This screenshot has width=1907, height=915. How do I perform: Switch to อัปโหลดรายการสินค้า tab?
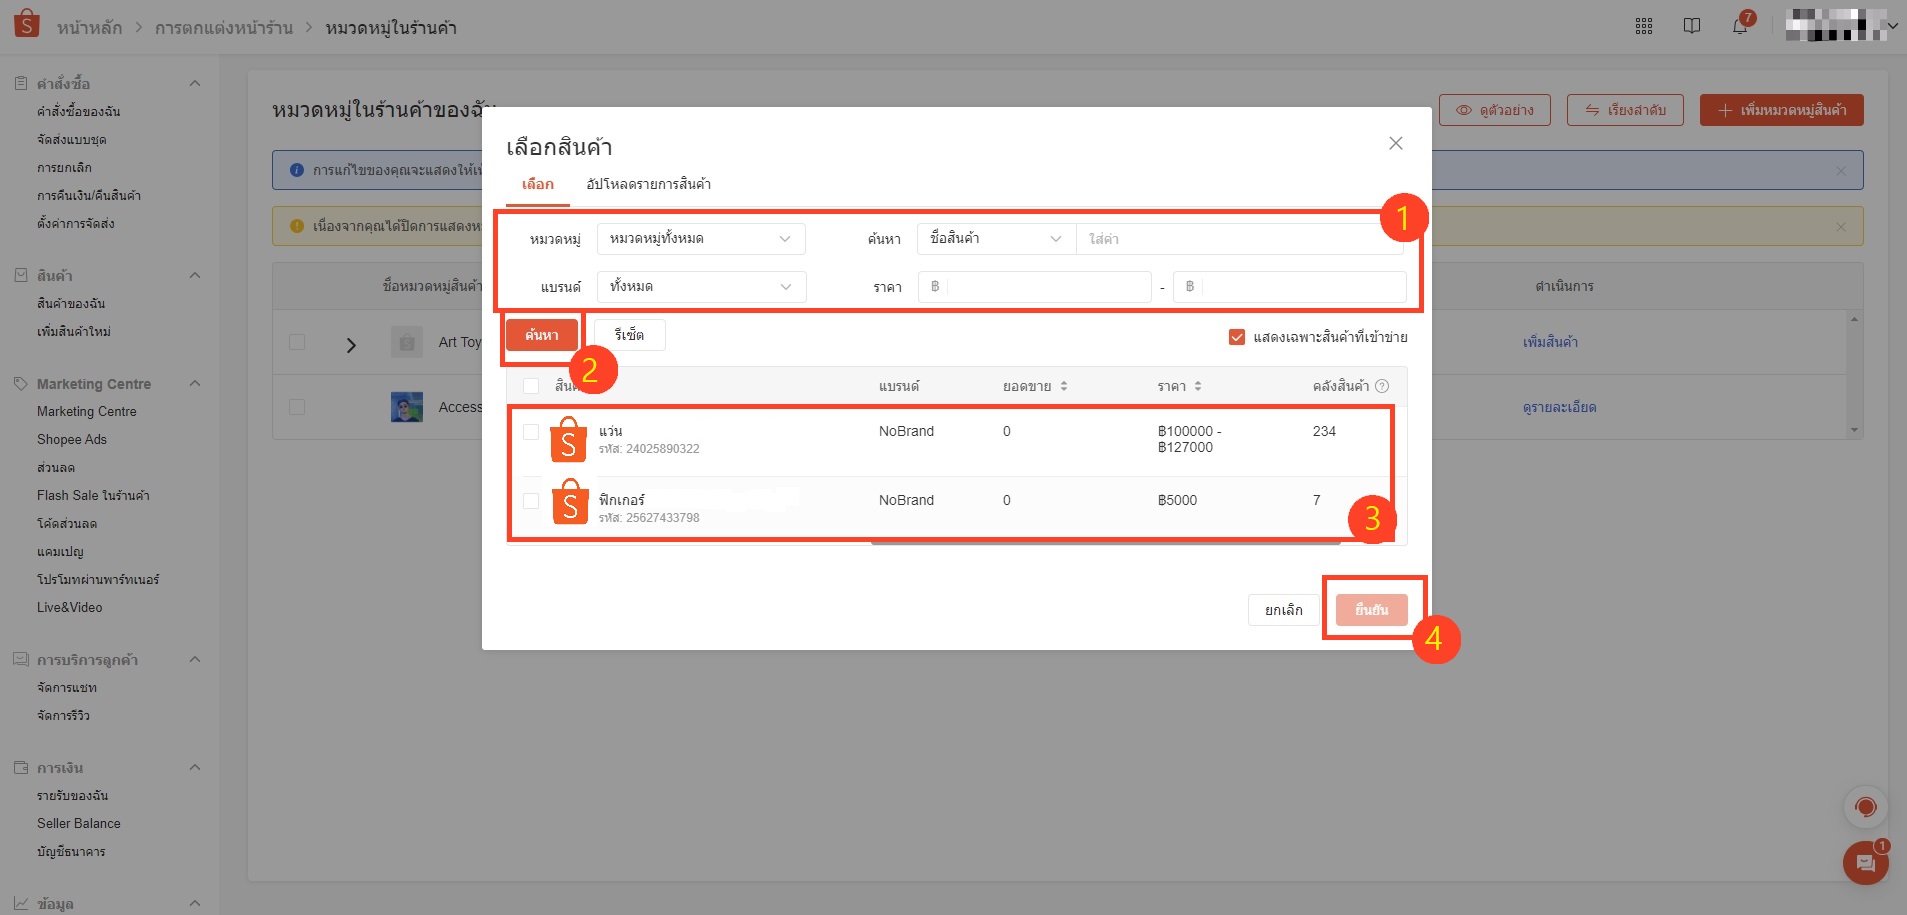648,184
